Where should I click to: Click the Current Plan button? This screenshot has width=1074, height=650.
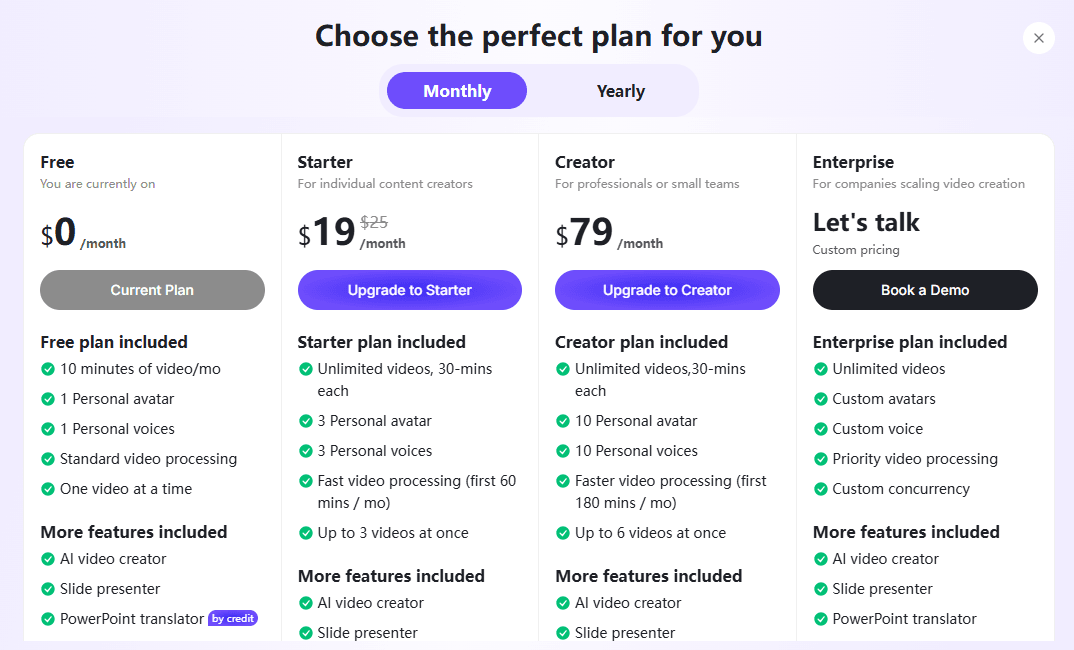click(152, 290)
